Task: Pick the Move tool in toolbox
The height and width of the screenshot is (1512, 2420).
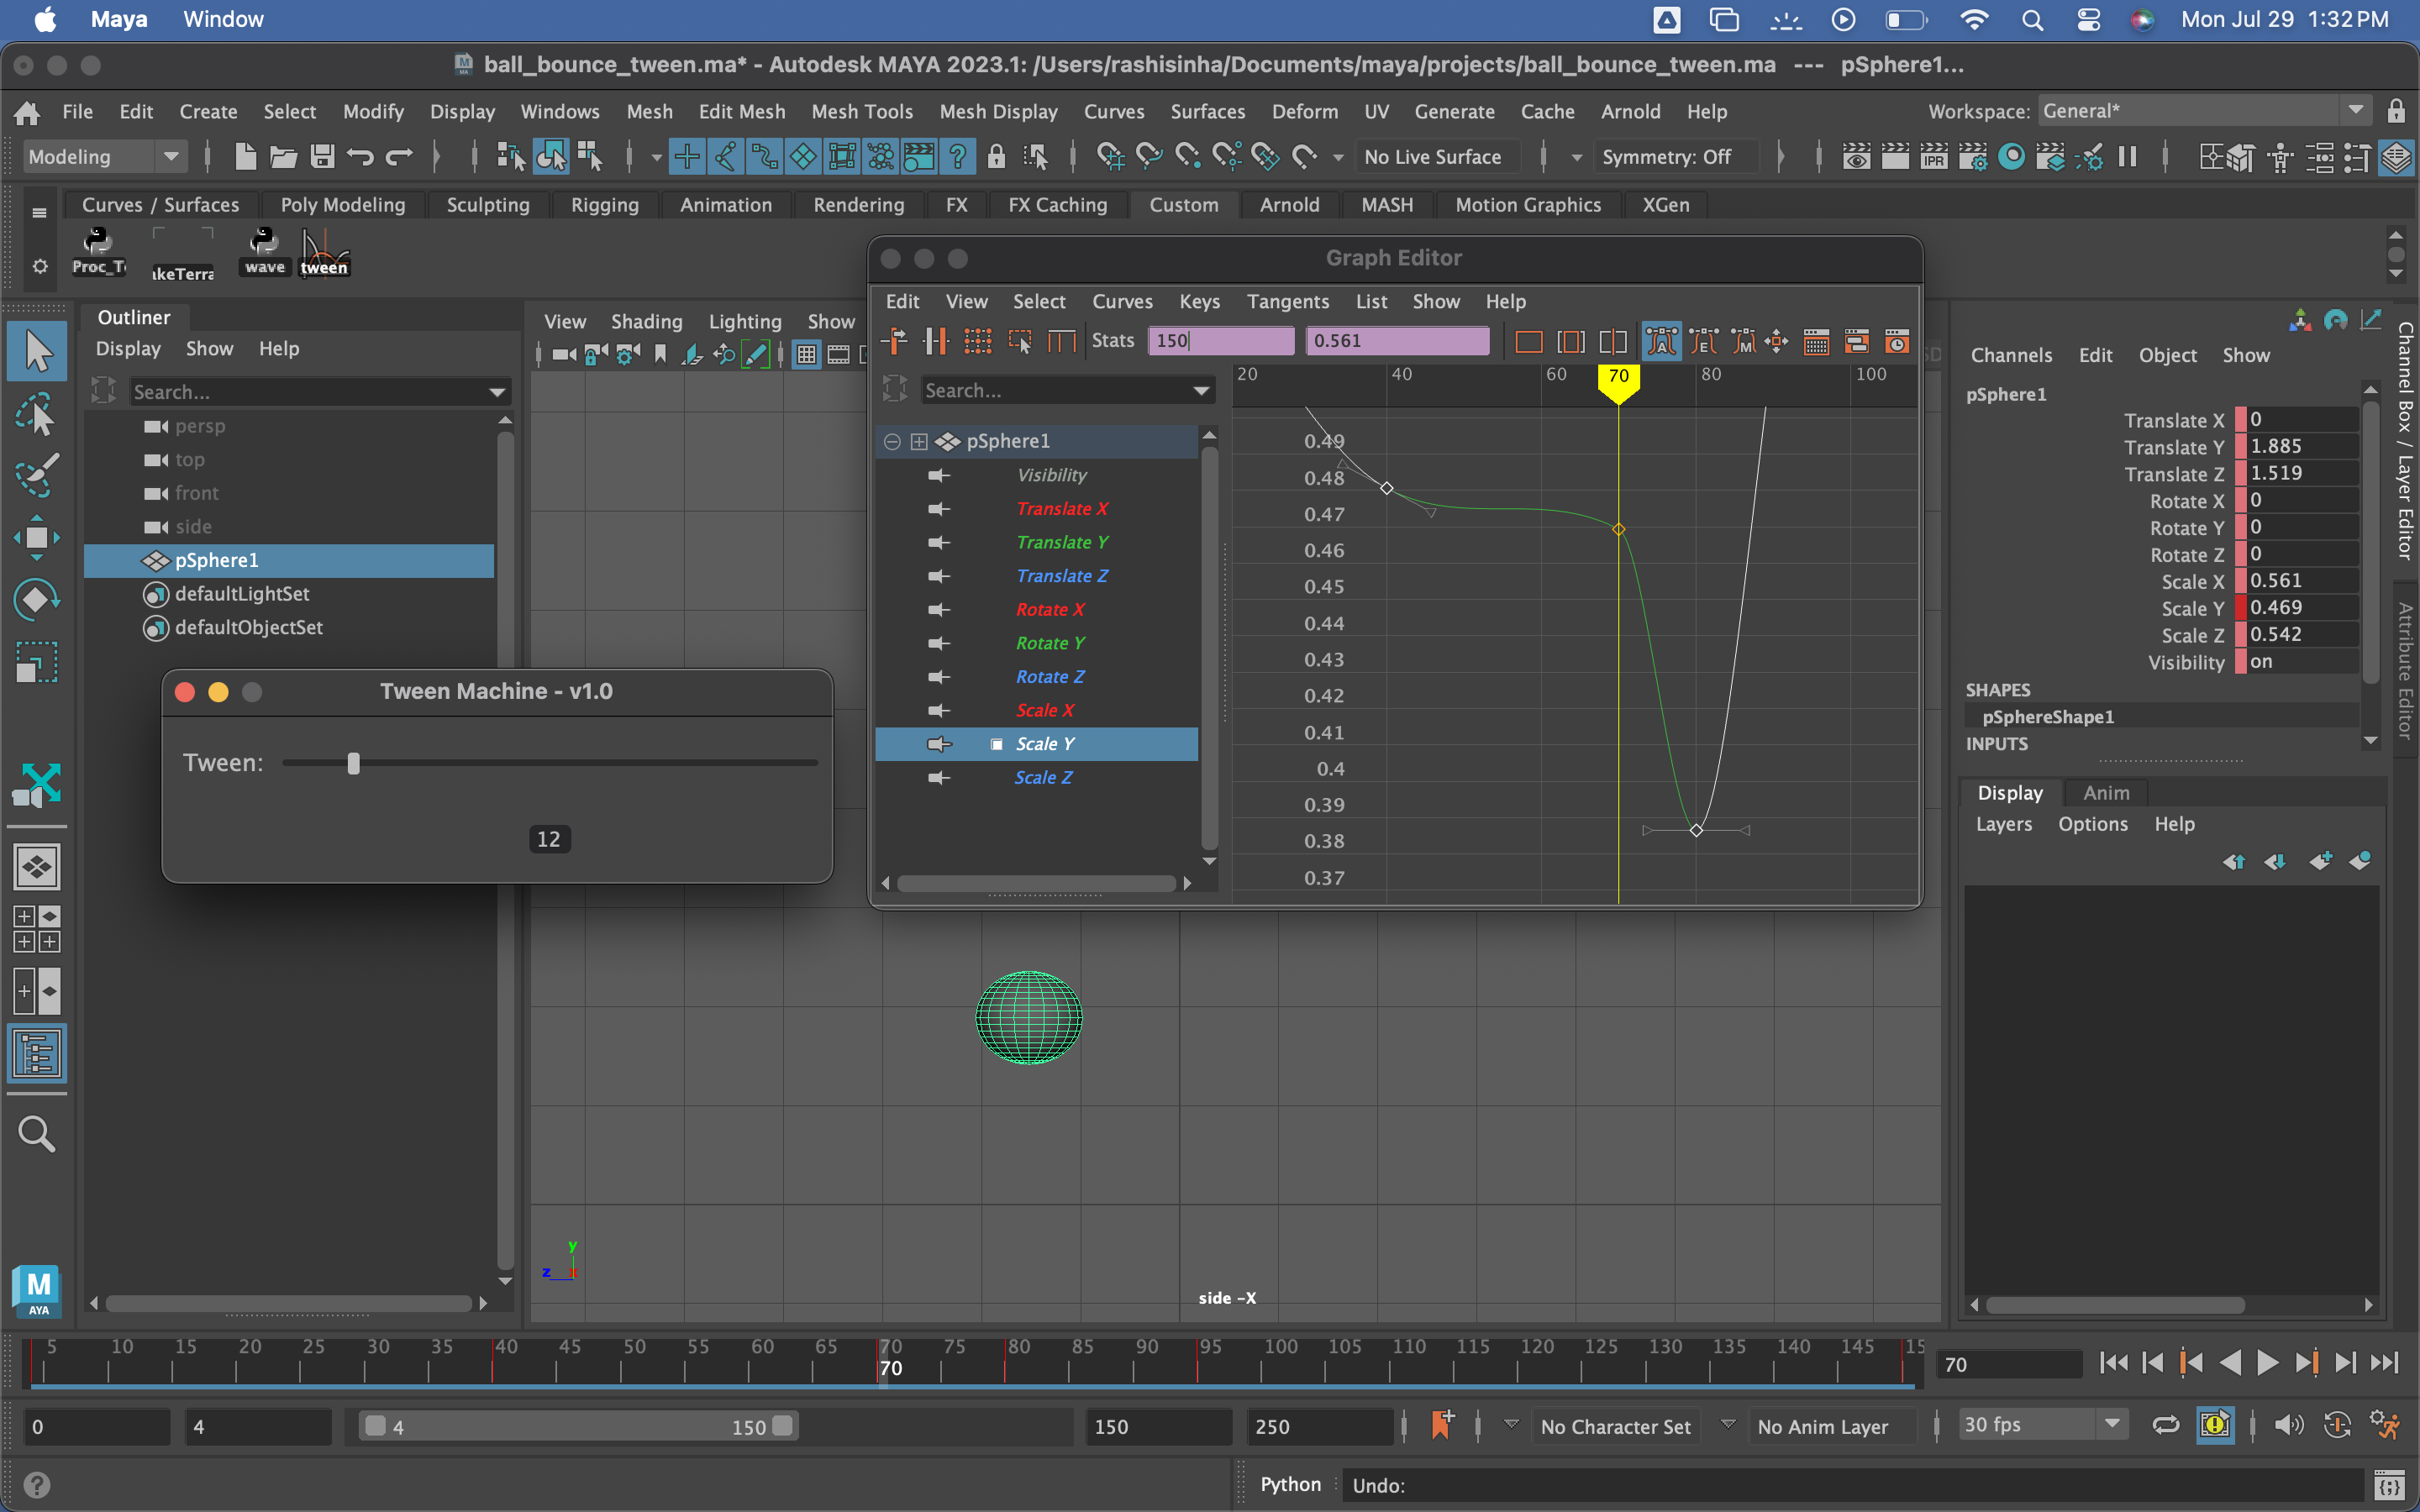Action: coord(37,538)
